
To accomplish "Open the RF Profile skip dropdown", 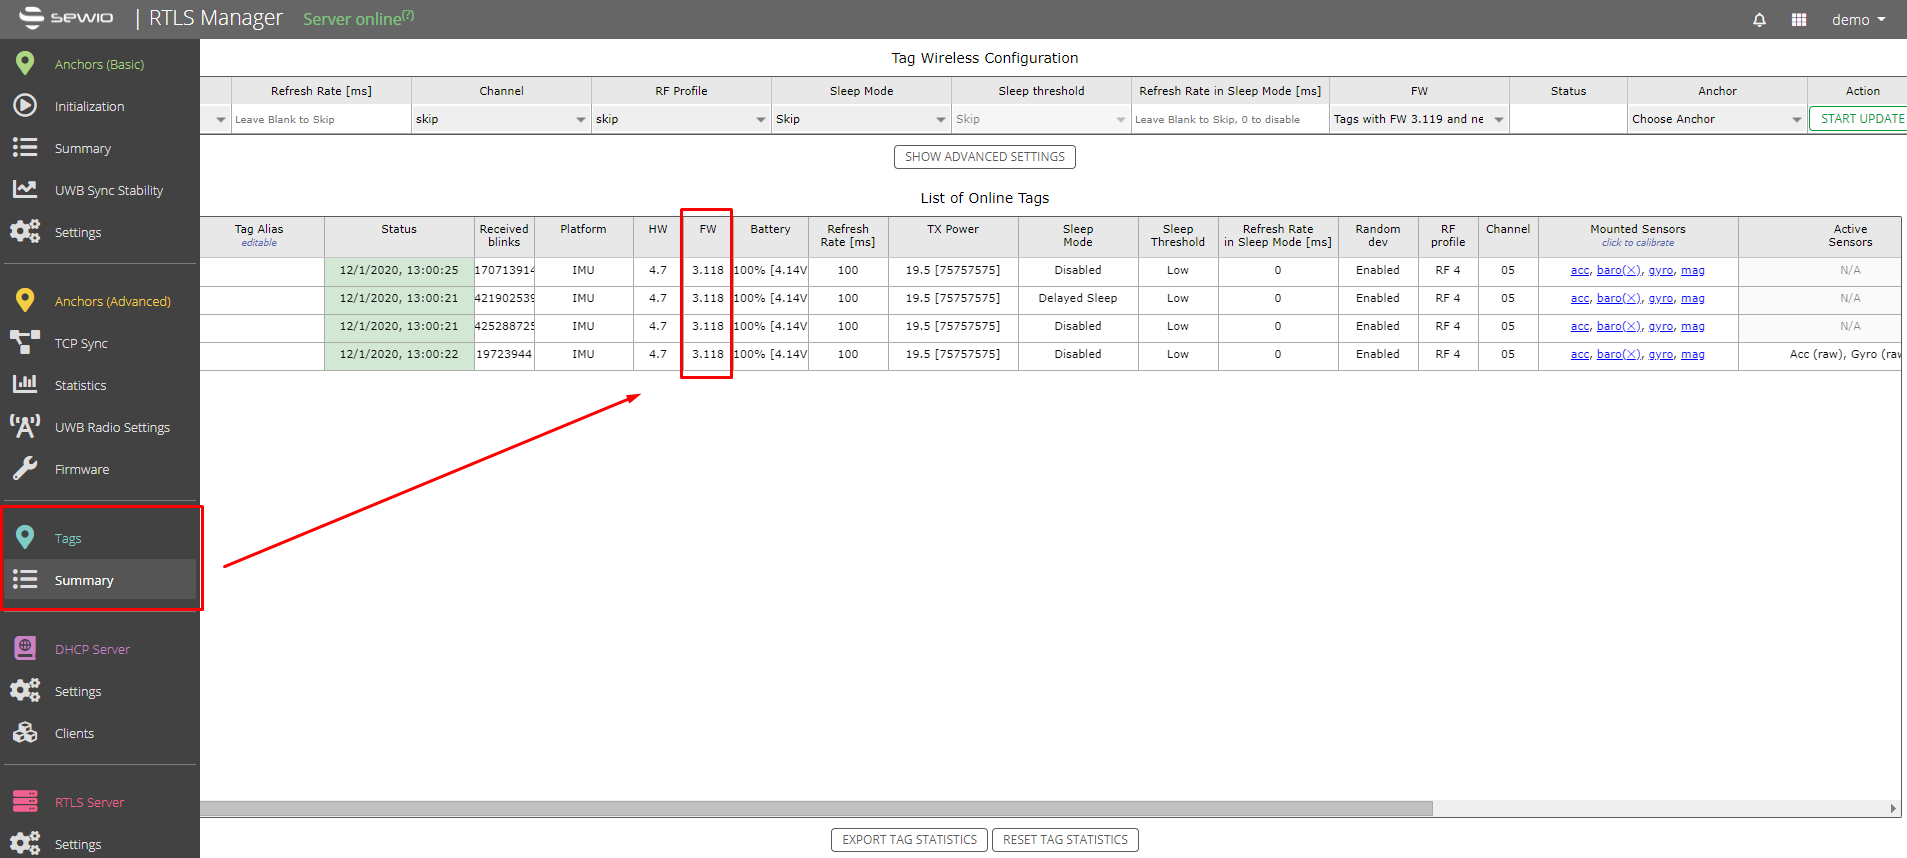I will [x=681, y=119].
